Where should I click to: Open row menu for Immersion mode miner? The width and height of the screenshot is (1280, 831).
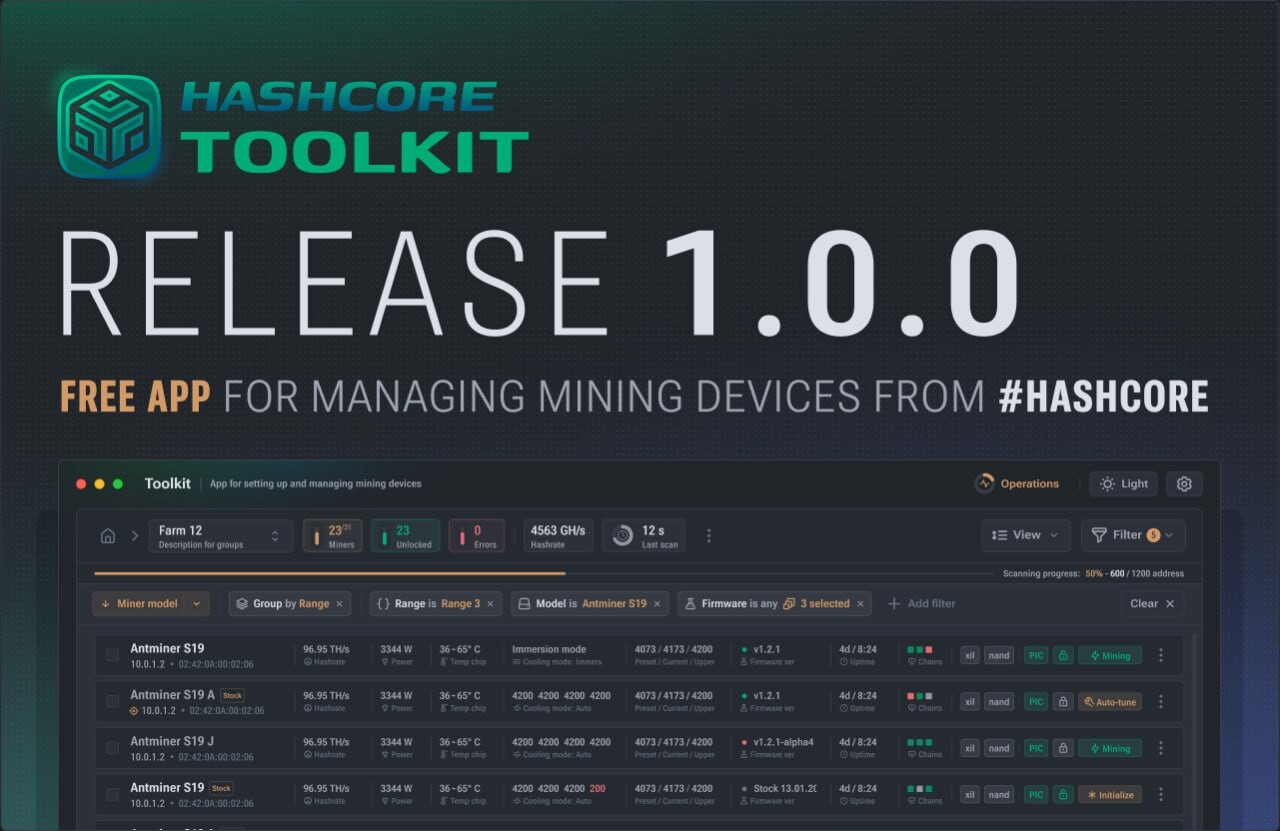[x=1161, y=656]
